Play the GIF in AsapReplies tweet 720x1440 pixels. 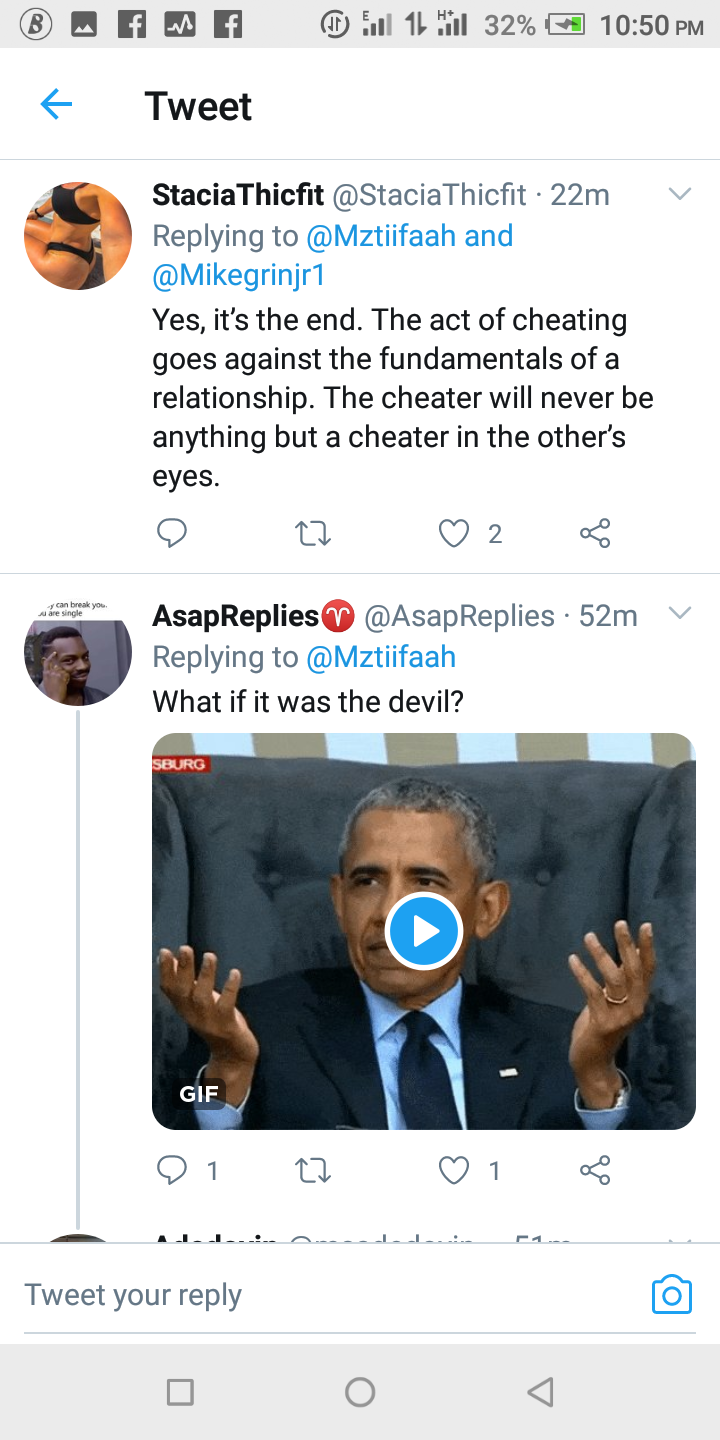424,931
